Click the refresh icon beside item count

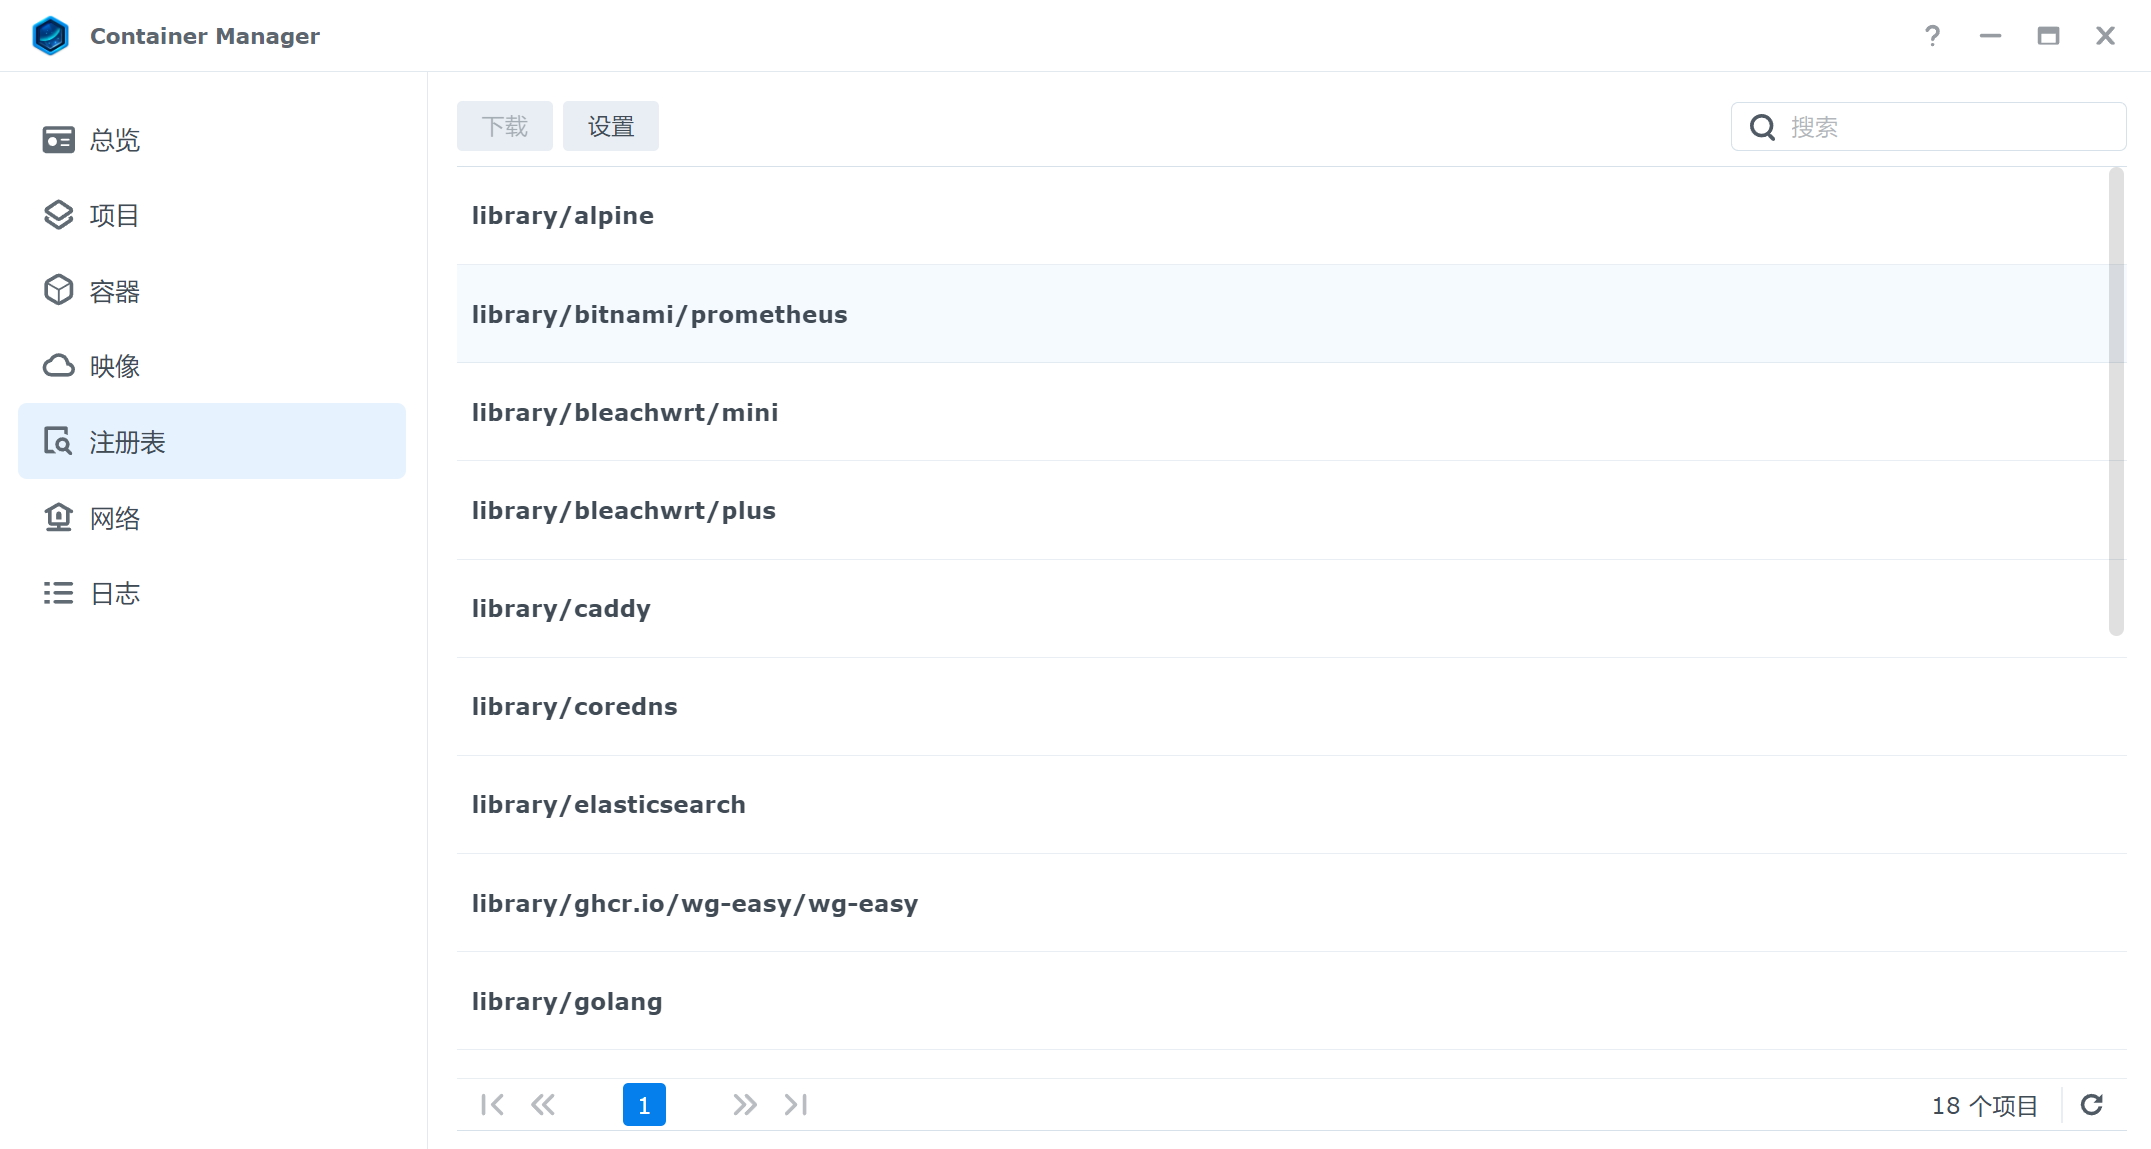pyautogui.click(x=2091, y=1105)
